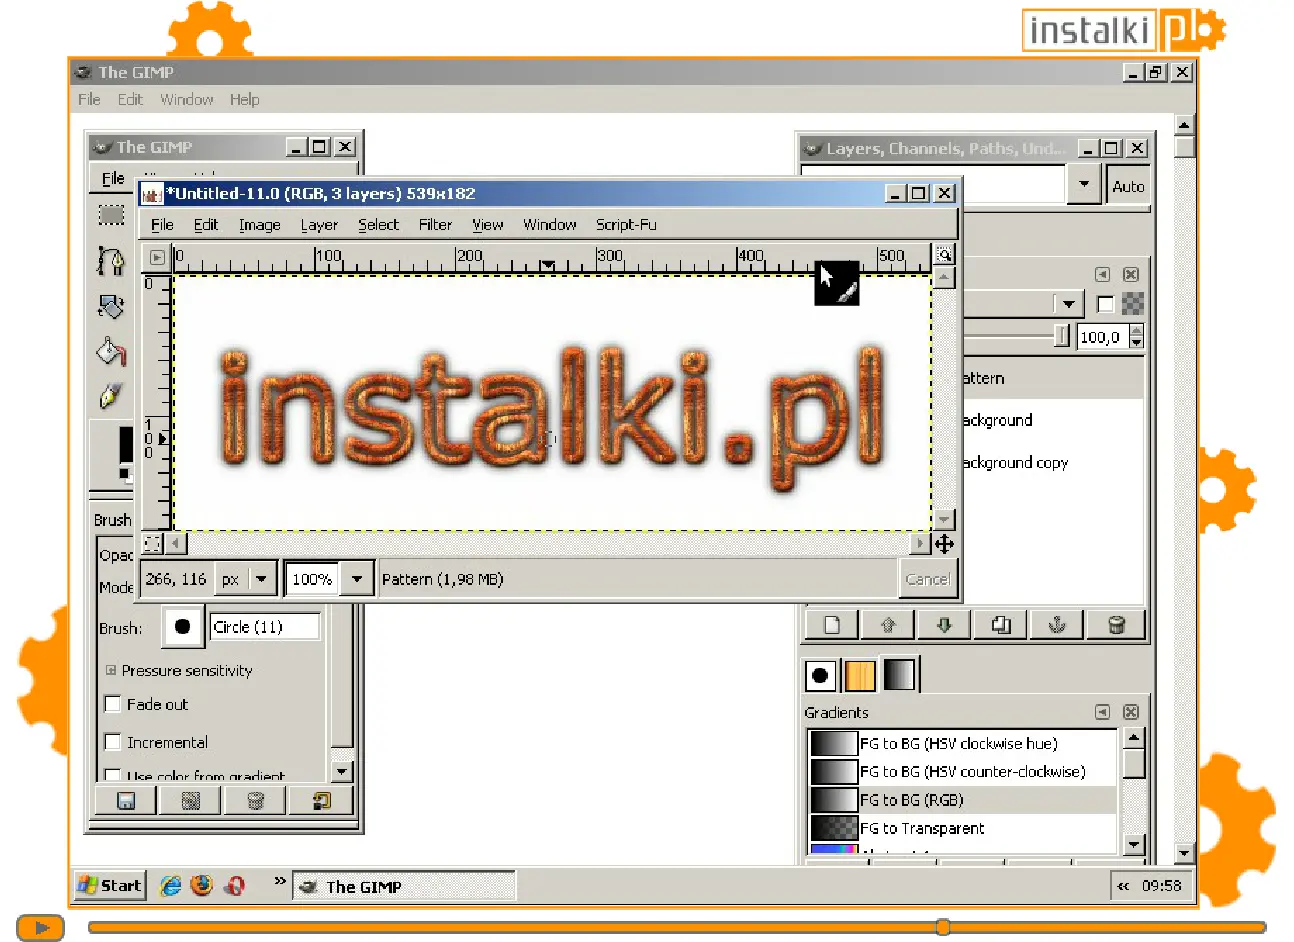The width and height of the screenshot is (1294, 942).
Task: Launch Firefox from the quick launch
Action: (202, 886)
